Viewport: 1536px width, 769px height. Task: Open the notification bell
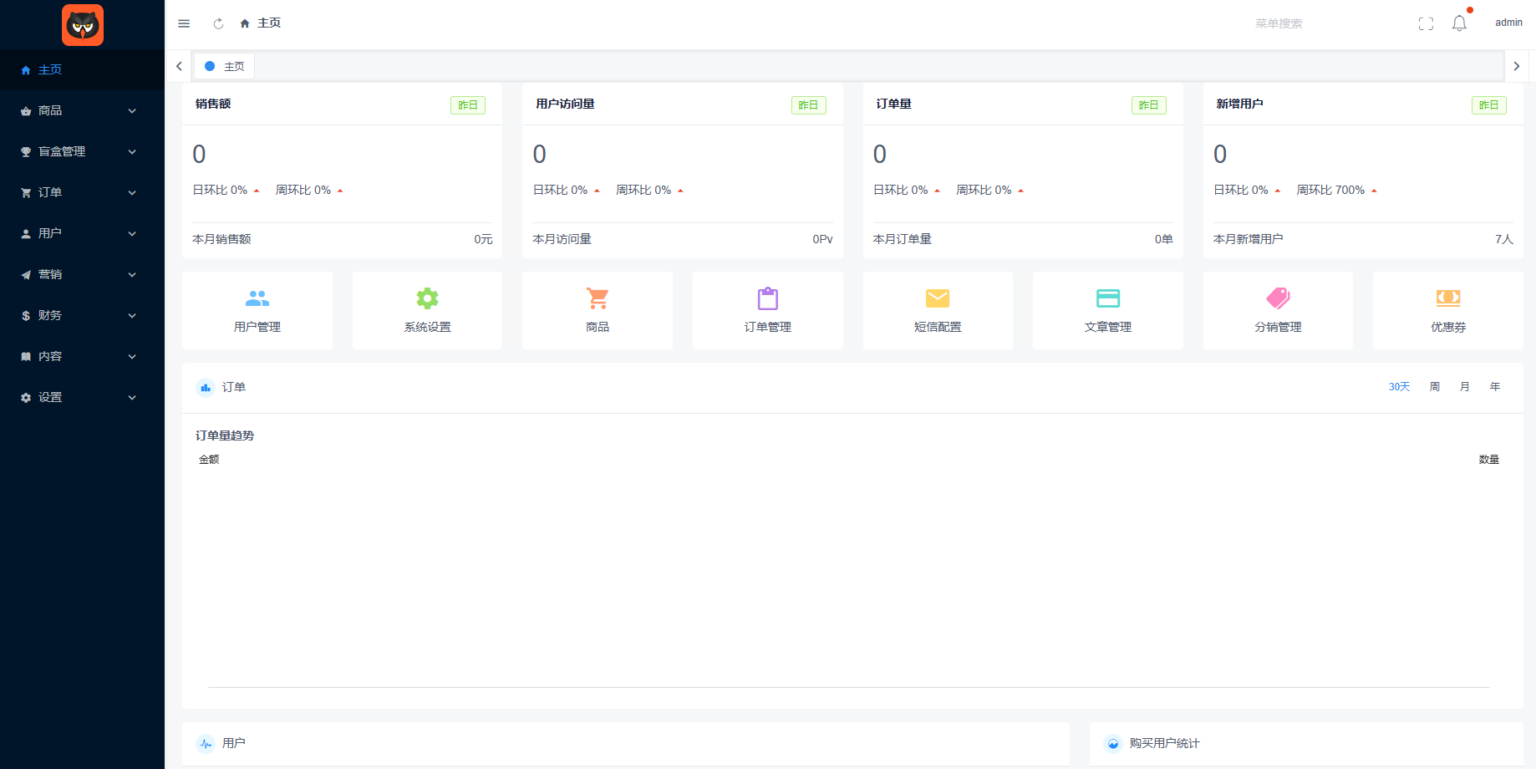1459,23
